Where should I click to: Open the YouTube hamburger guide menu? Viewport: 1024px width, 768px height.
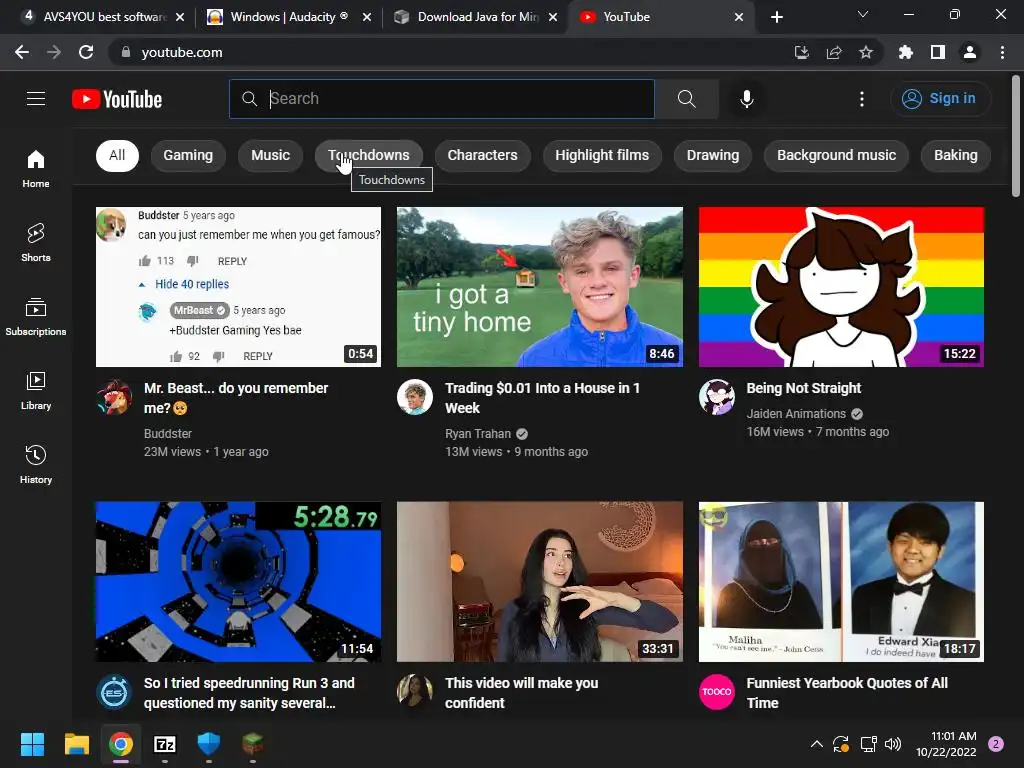coord(36,99)
